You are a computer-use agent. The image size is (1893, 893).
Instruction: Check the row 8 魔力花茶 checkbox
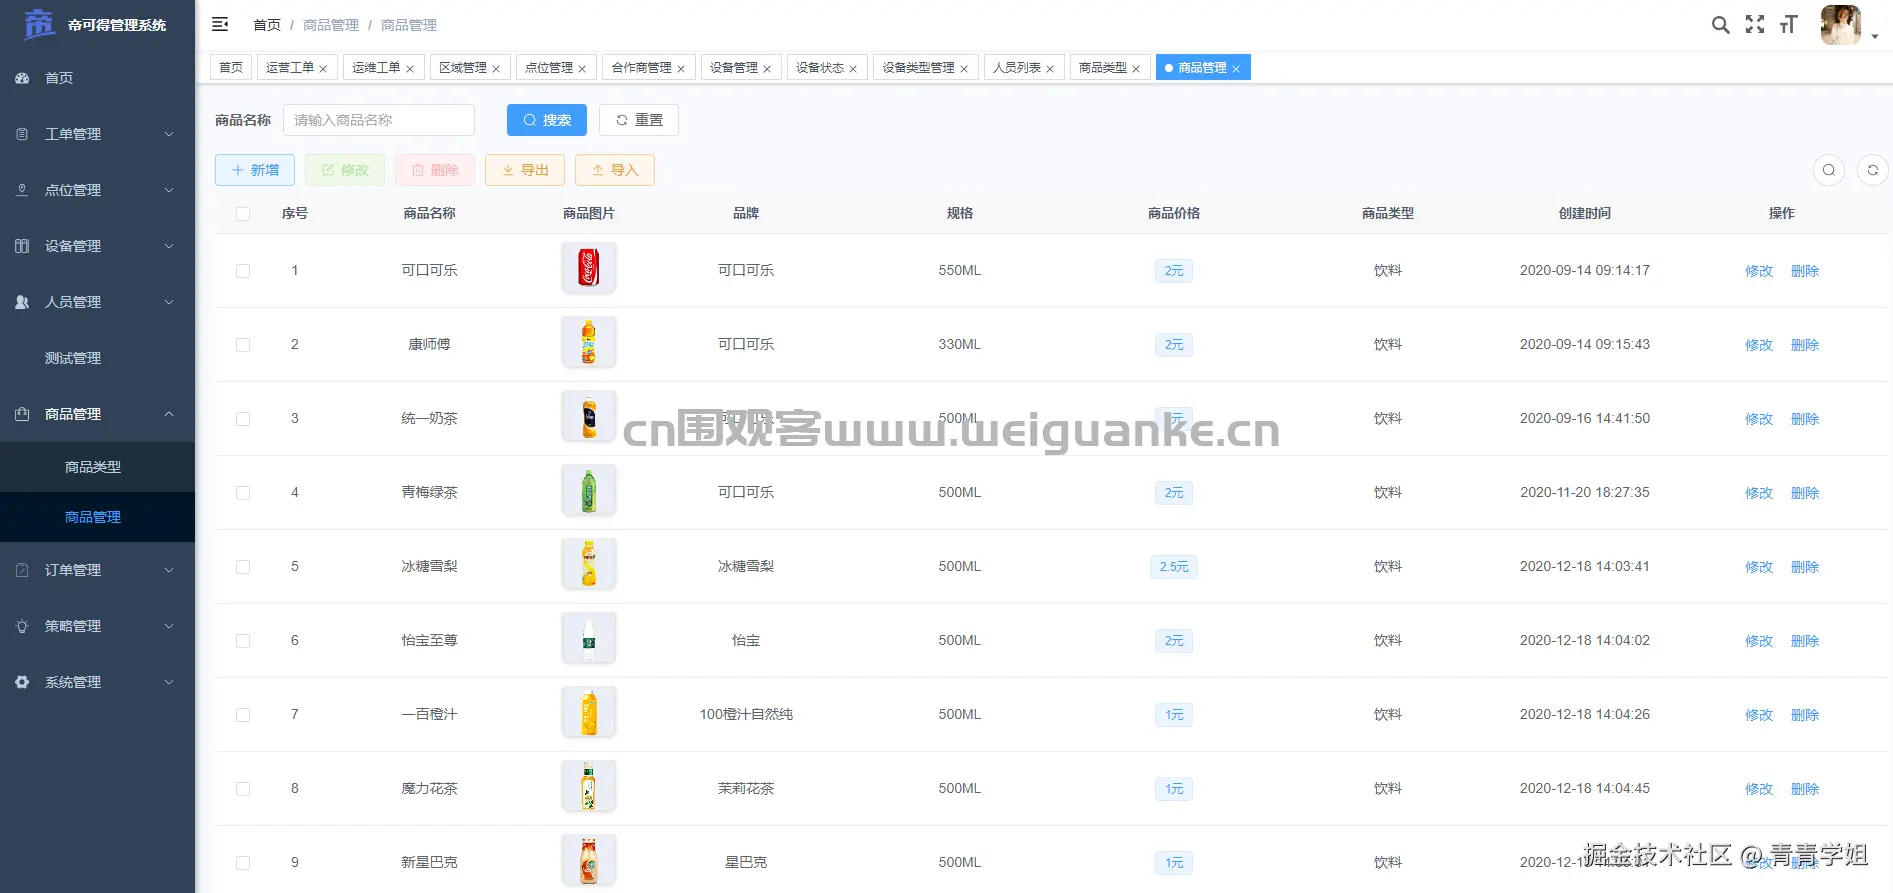pyautogui.click(x=243, y=789)
